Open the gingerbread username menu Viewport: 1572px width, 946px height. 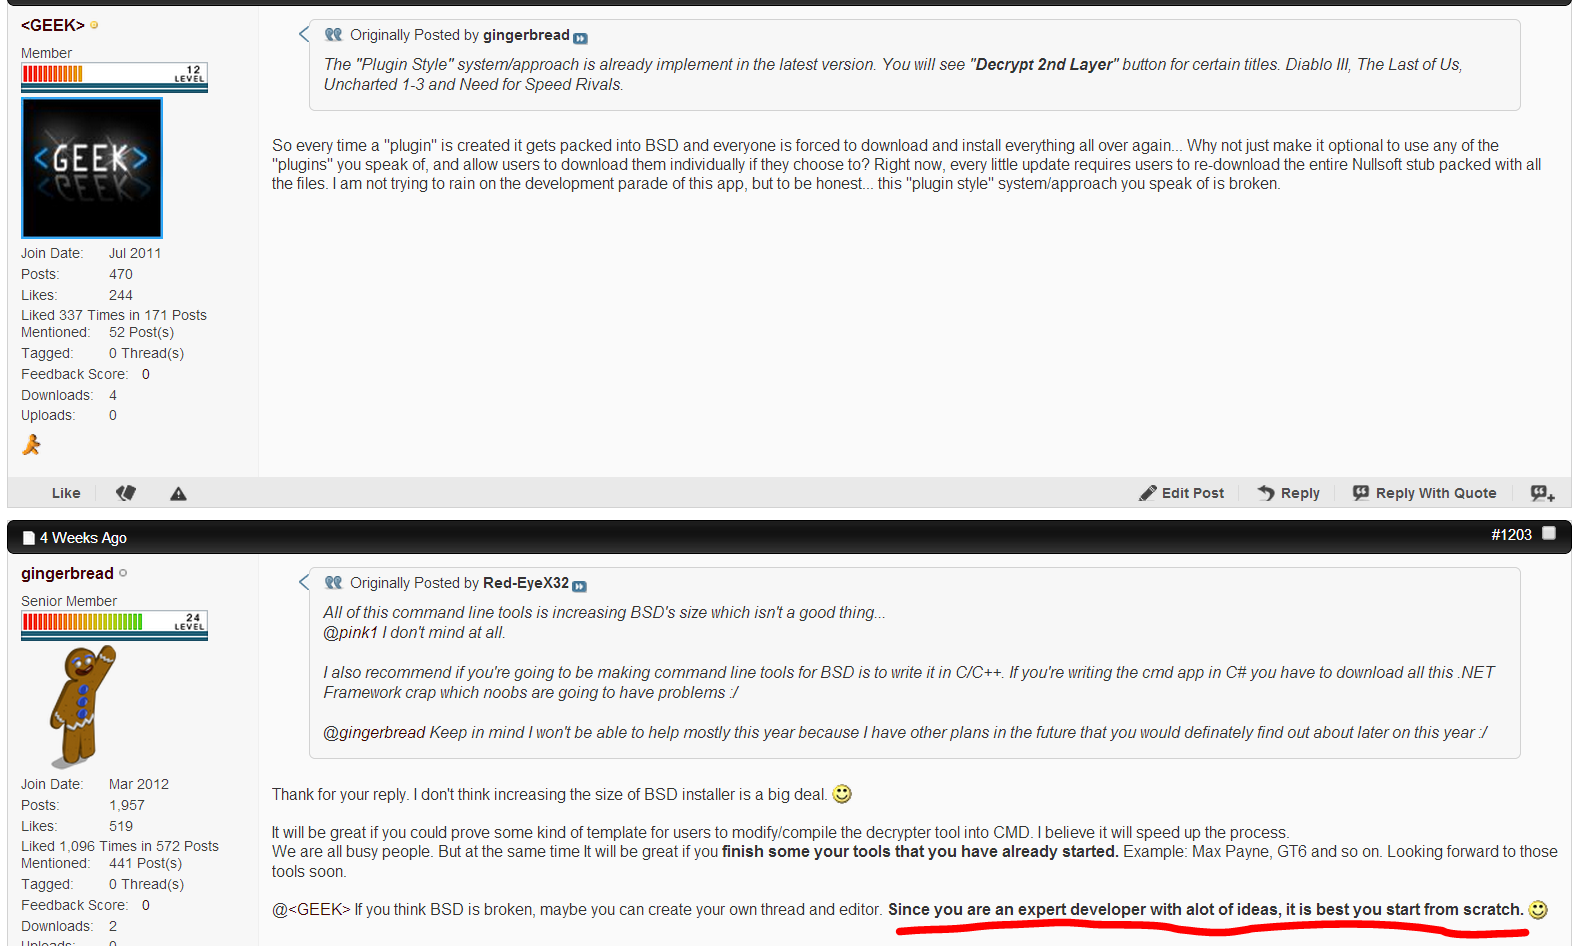(67, 573)
